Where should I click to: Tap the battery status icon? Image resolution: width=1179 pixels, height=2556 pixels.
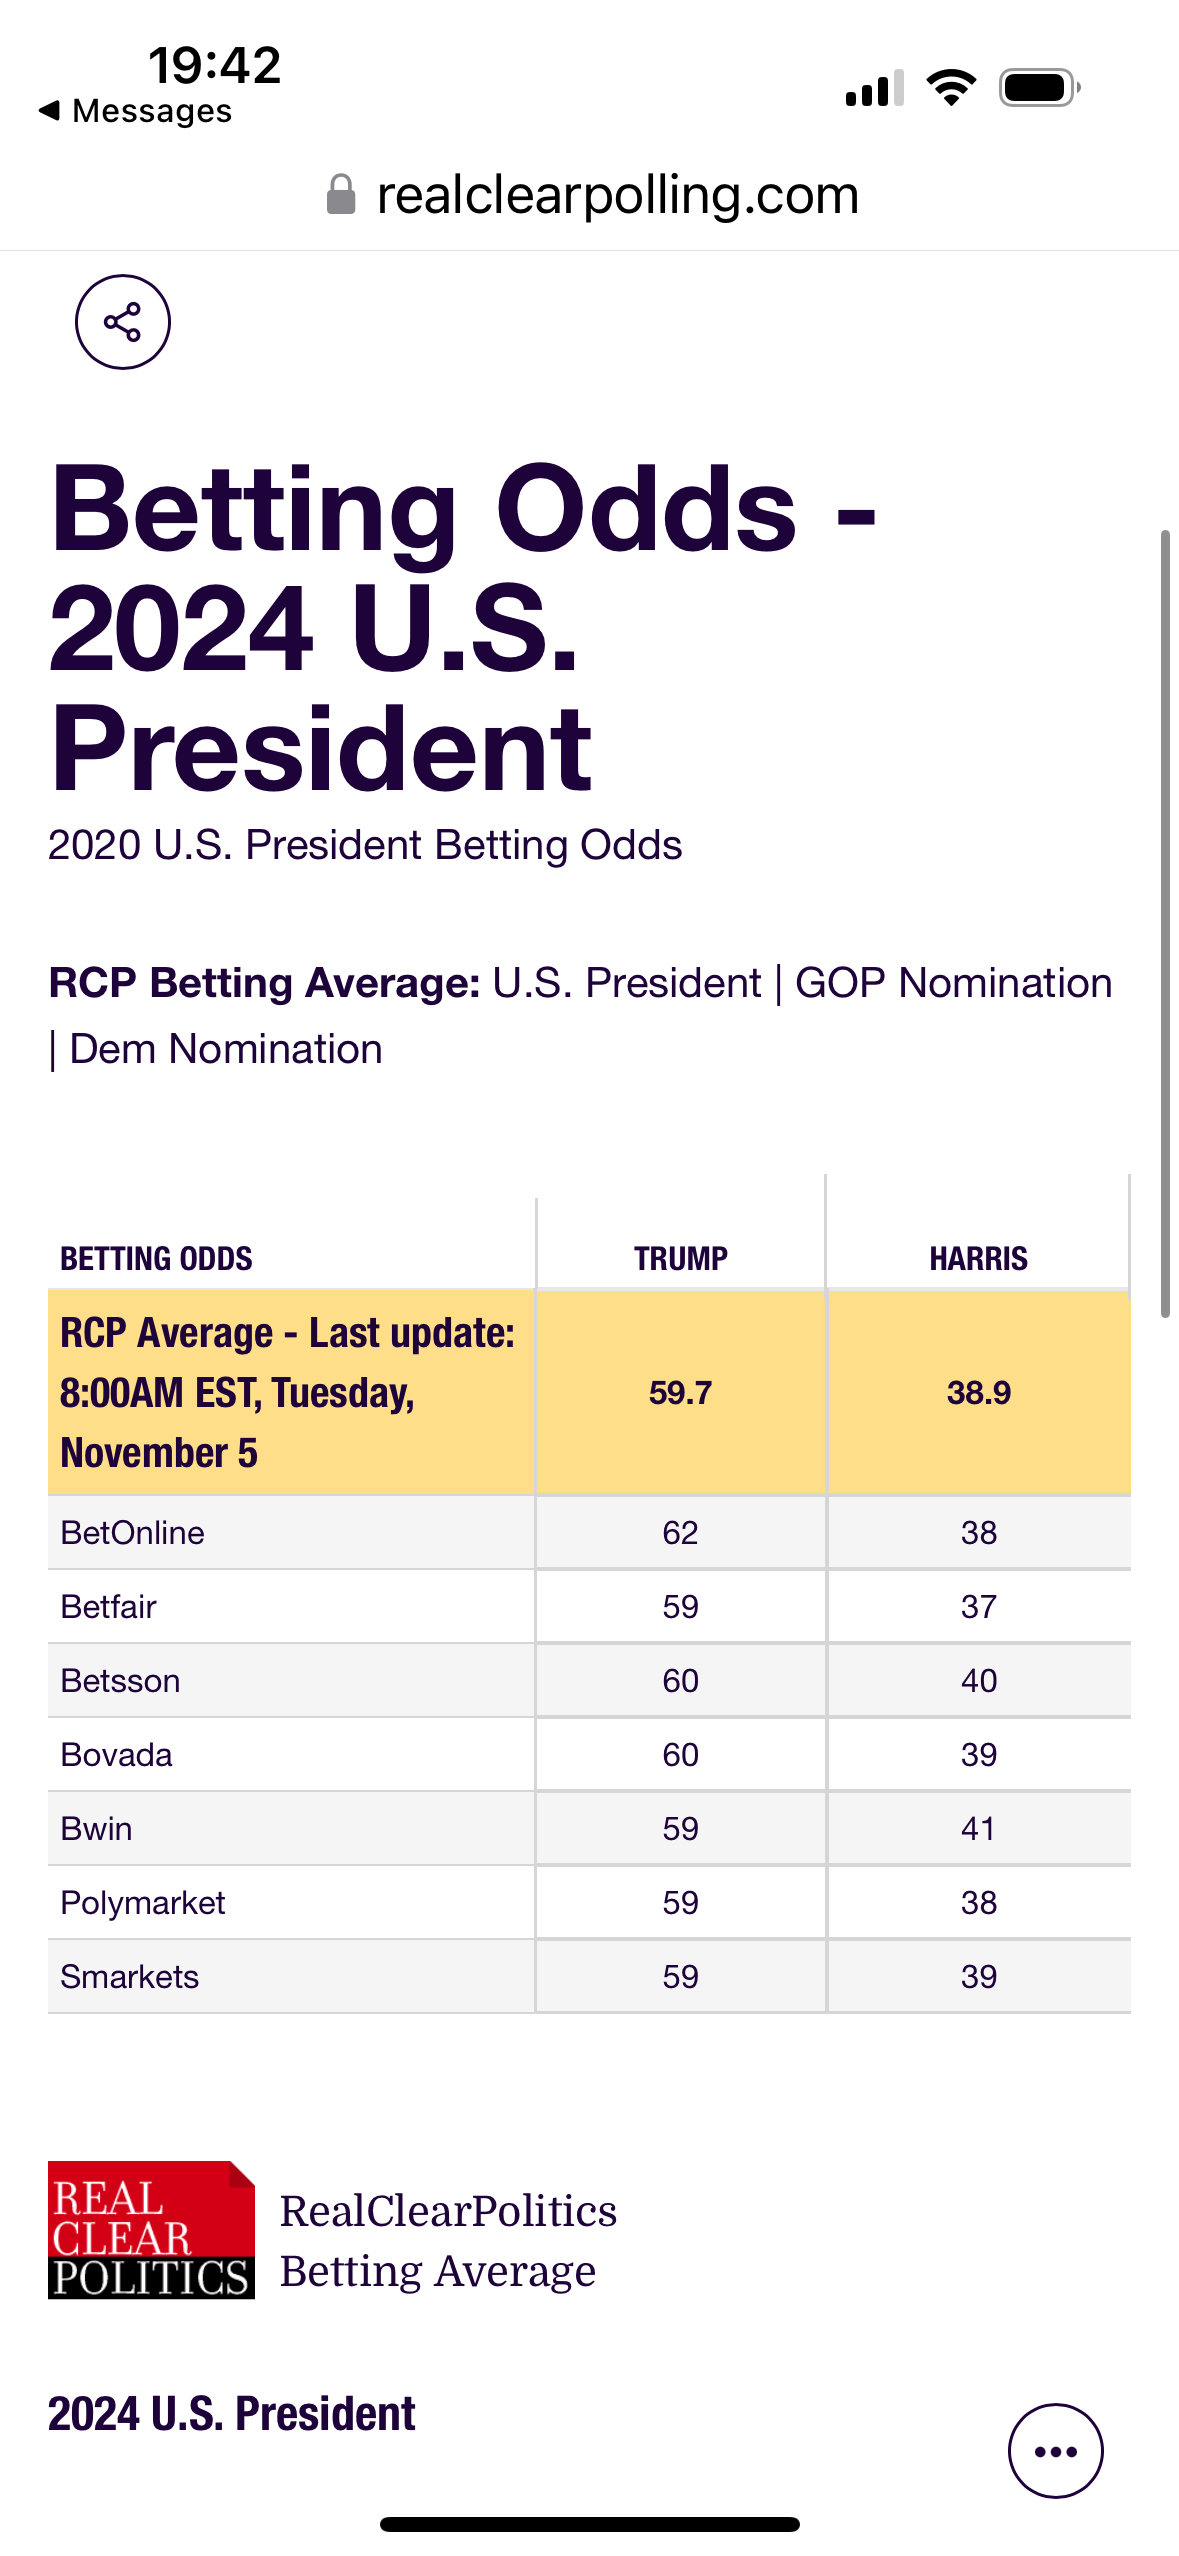(1040, 88)
